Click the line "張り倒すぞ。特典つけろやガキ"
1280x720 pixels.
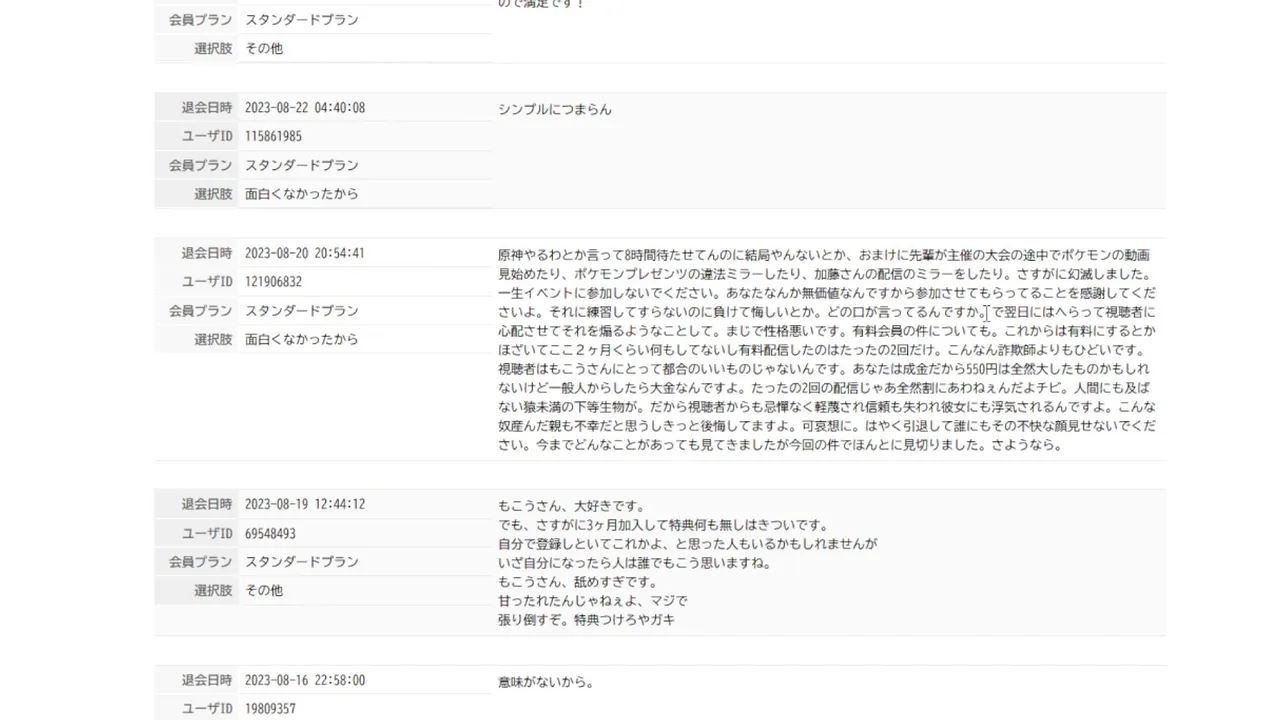coord(586,620)
